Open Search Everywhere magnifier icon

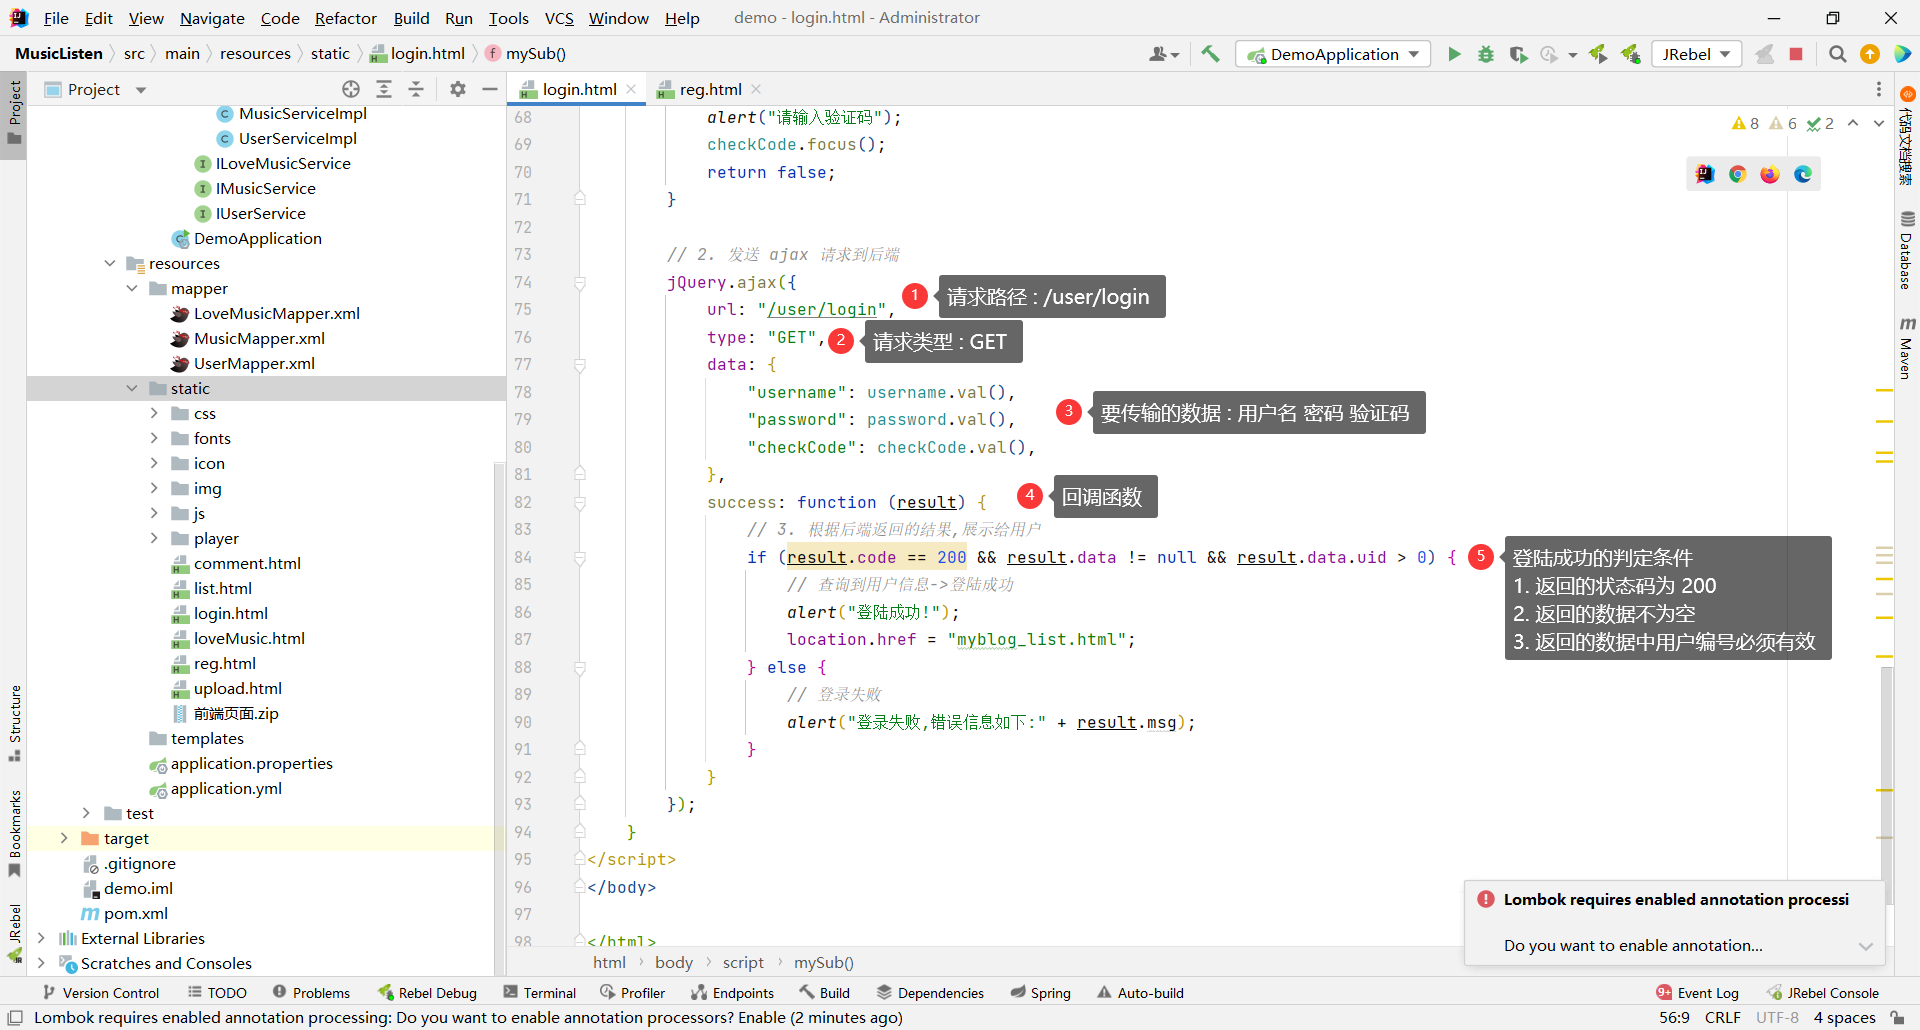point(1837,54)
